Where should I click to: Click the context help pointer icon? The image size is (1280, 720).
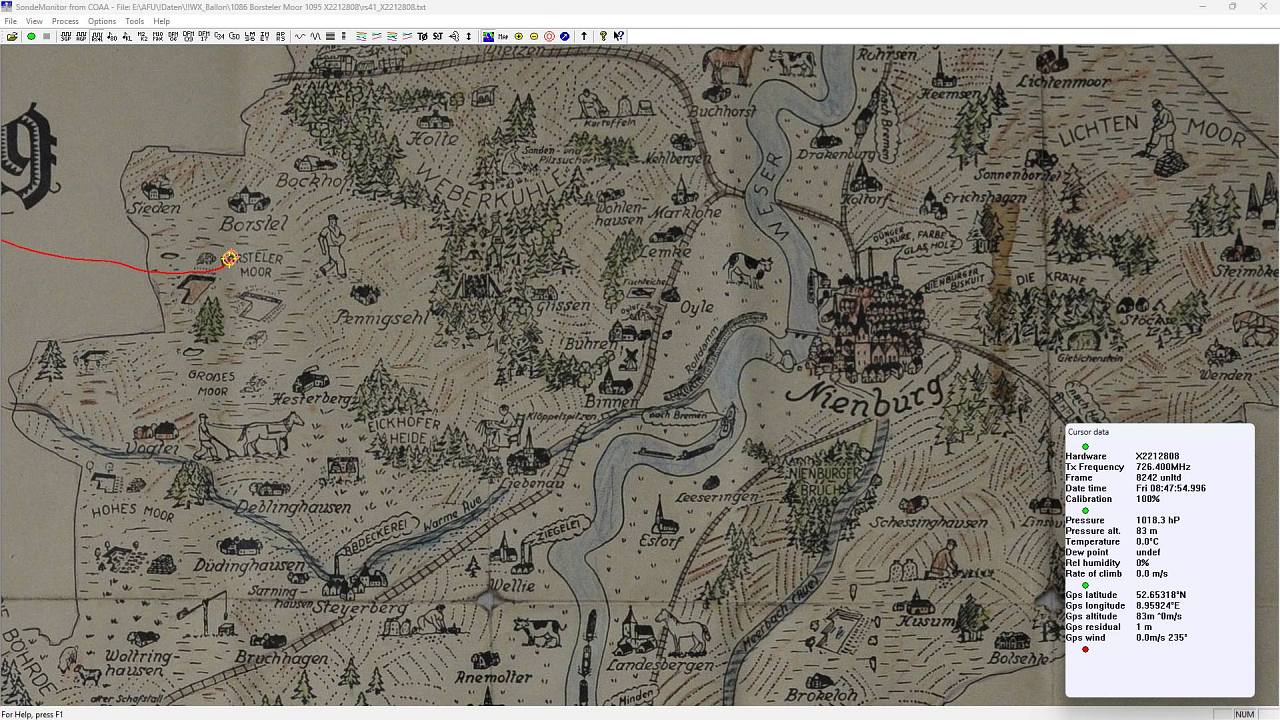[619, 36]
